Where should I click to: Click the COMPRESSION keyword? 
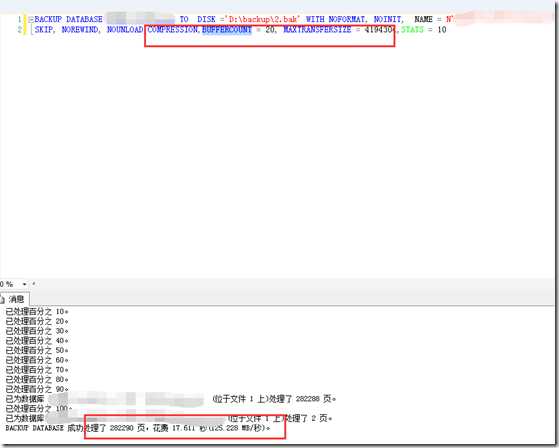tap(173, 30)
